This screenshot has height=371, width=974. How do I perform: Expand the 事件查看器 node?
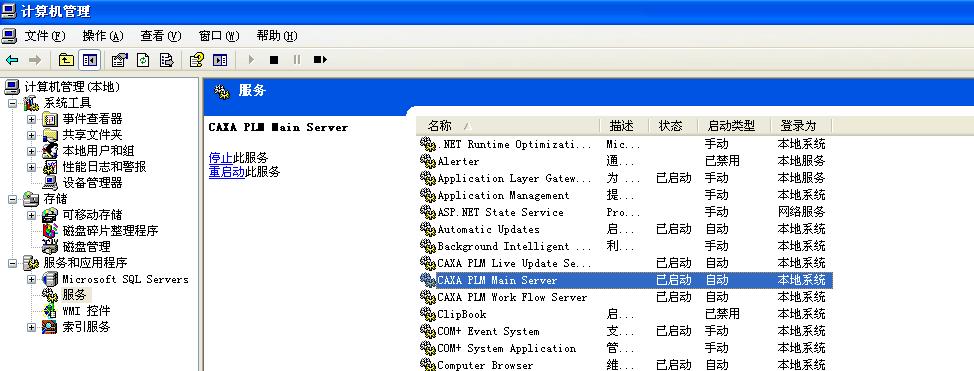point(32,119)
